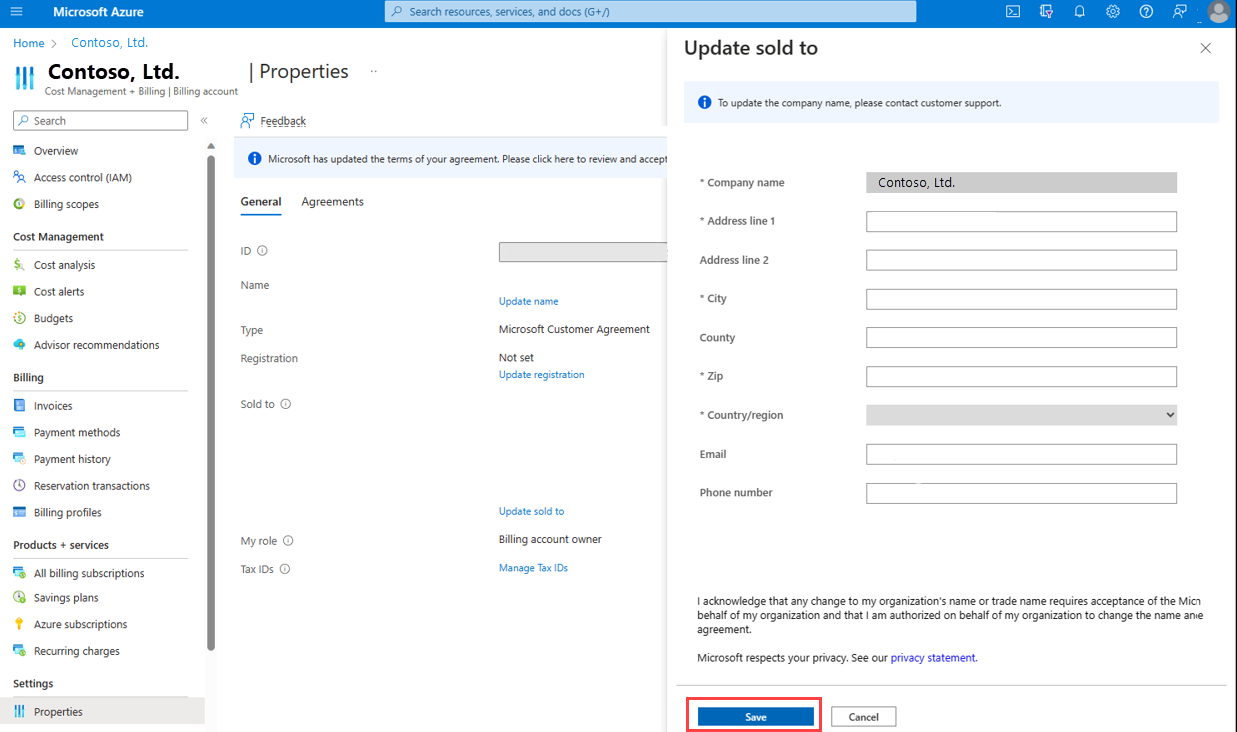Focus the City input field

point(1021,299)
